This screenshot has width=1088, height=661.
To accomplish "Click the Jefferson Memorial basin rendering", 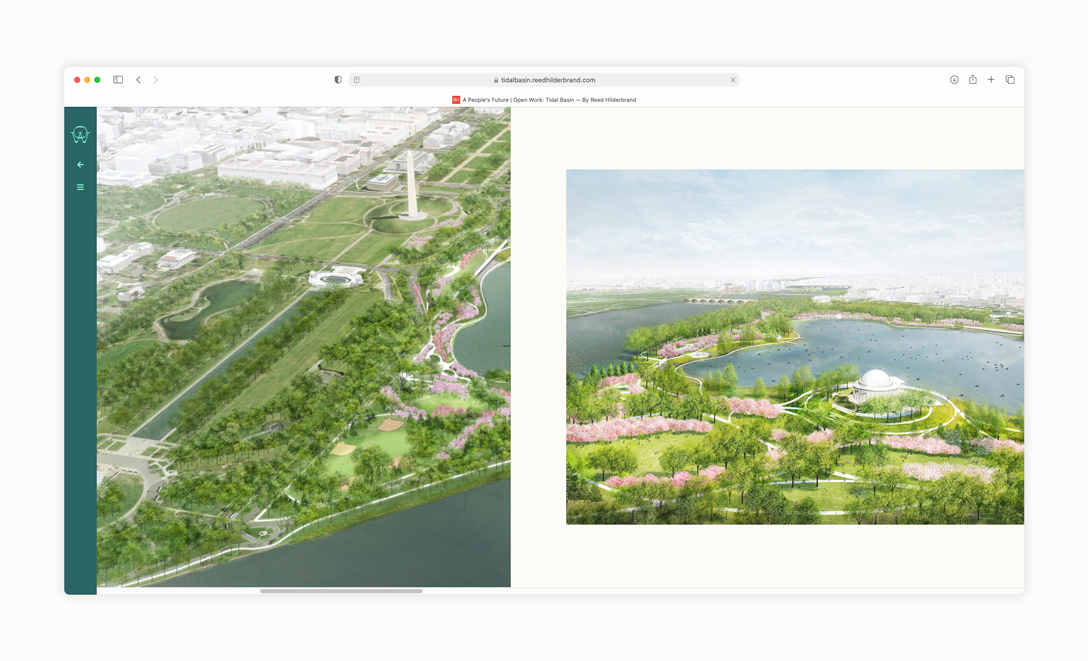I will click(x=795, y=345).
